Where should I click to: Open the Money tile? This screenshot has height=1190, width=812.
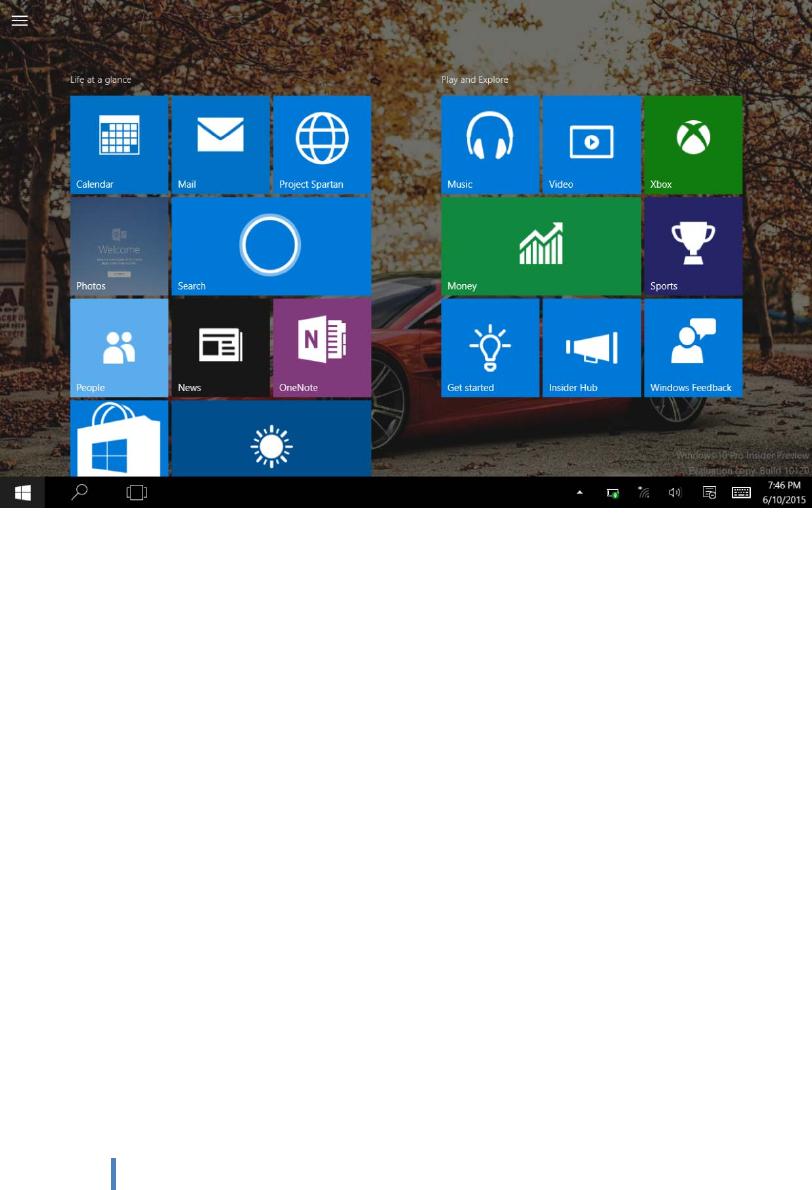coord(541,246)
